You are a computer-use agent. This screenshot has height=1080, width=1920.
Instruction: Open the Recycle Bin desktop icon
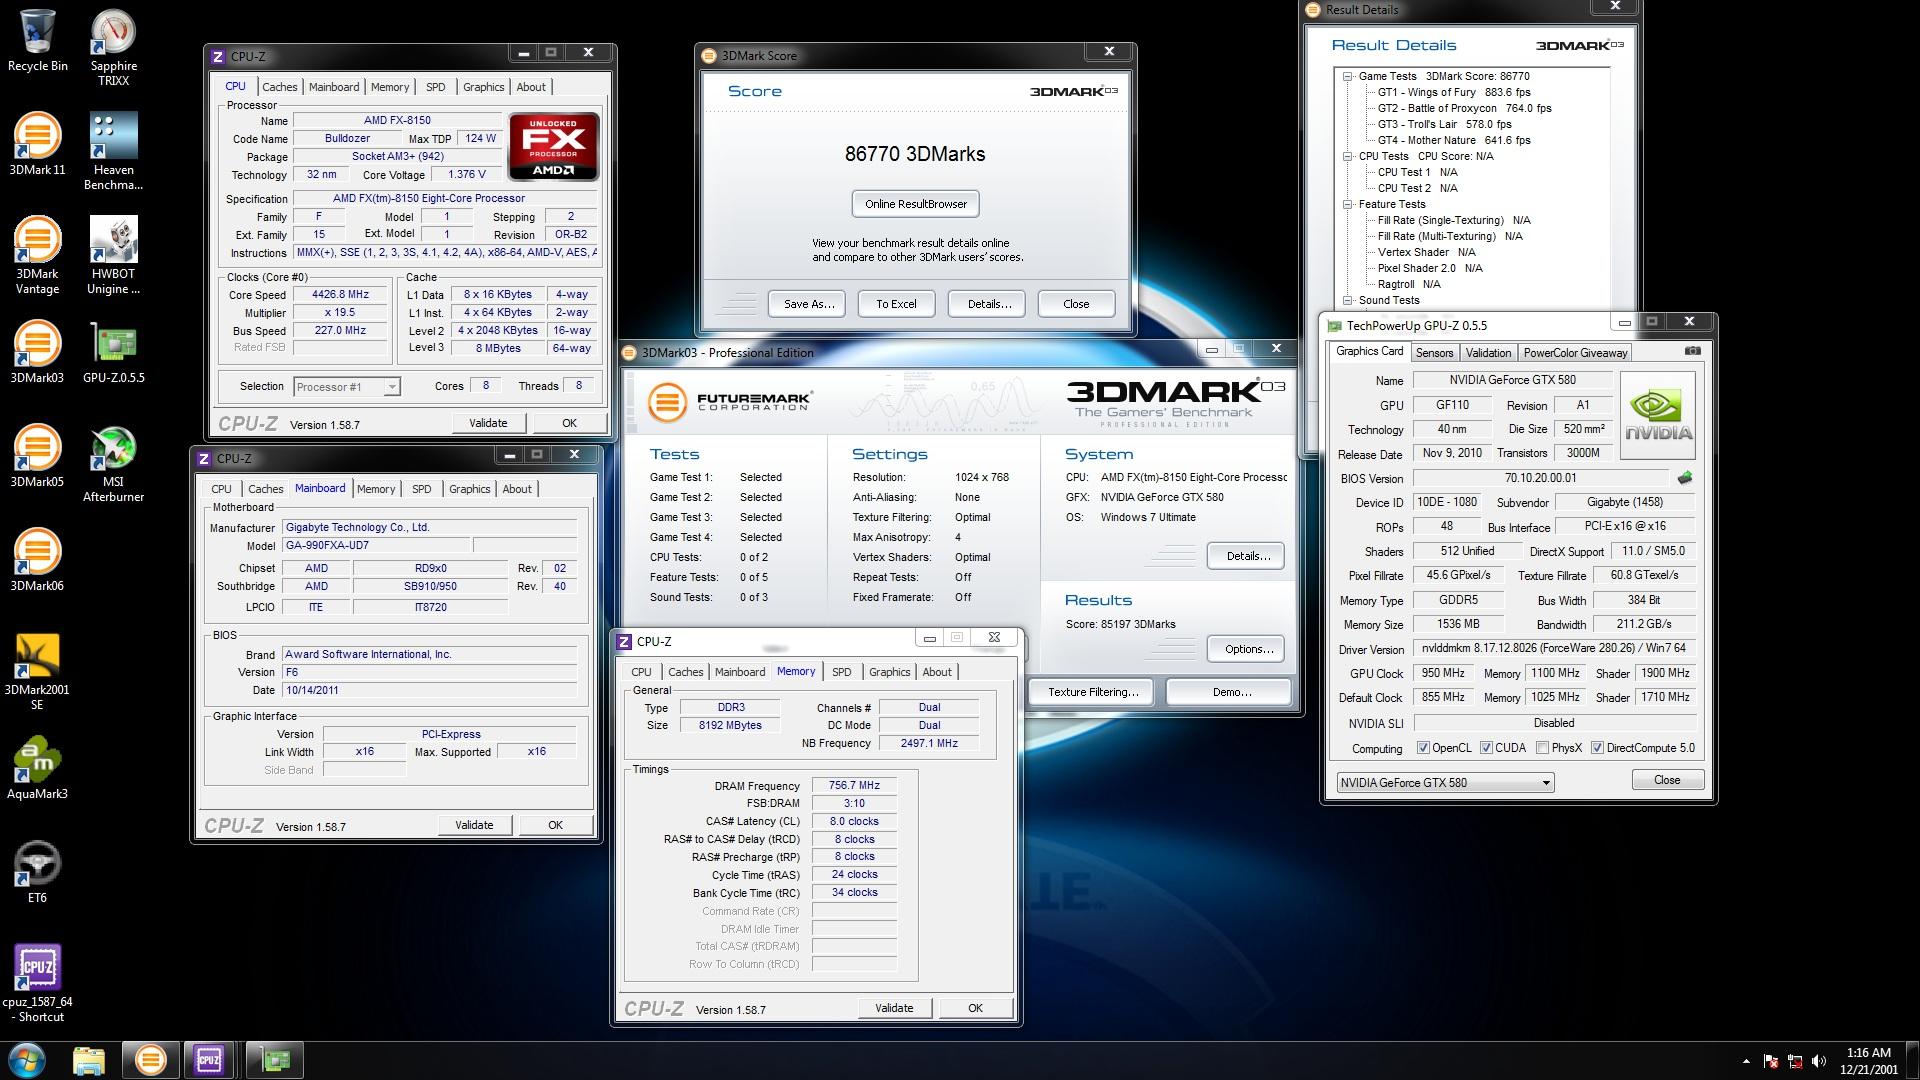click(x=37, y=40)
